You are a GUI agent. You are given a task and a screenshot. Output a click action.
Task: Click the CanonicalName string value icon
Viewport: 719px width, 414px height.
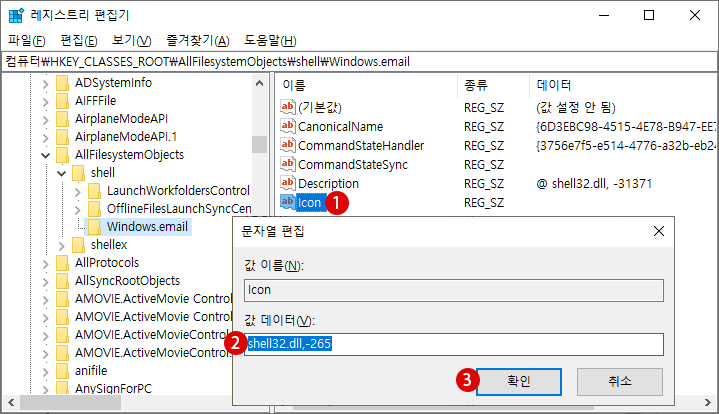click(x=288, y=126)
